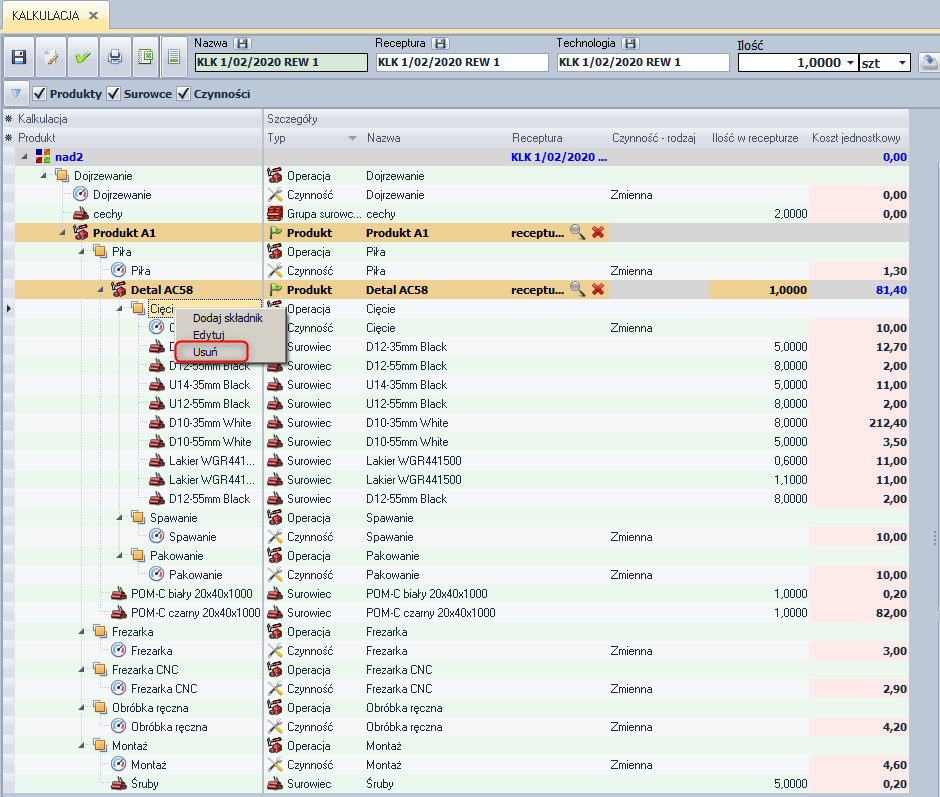Click the Nazwa input field
This screenshot has height=797, width=940.
[x=281, y=62]
